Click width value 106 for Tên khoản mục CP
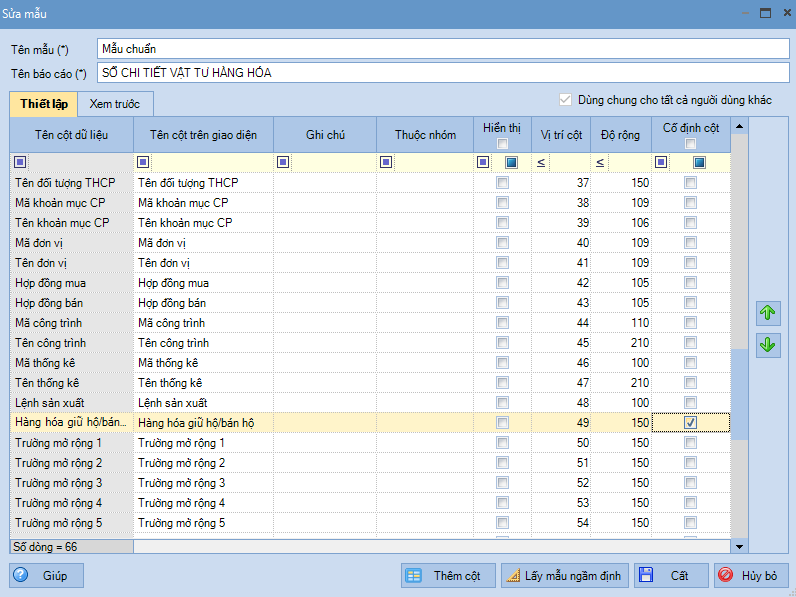The width and height of the screenshot is (796, 597). [621, 223]
